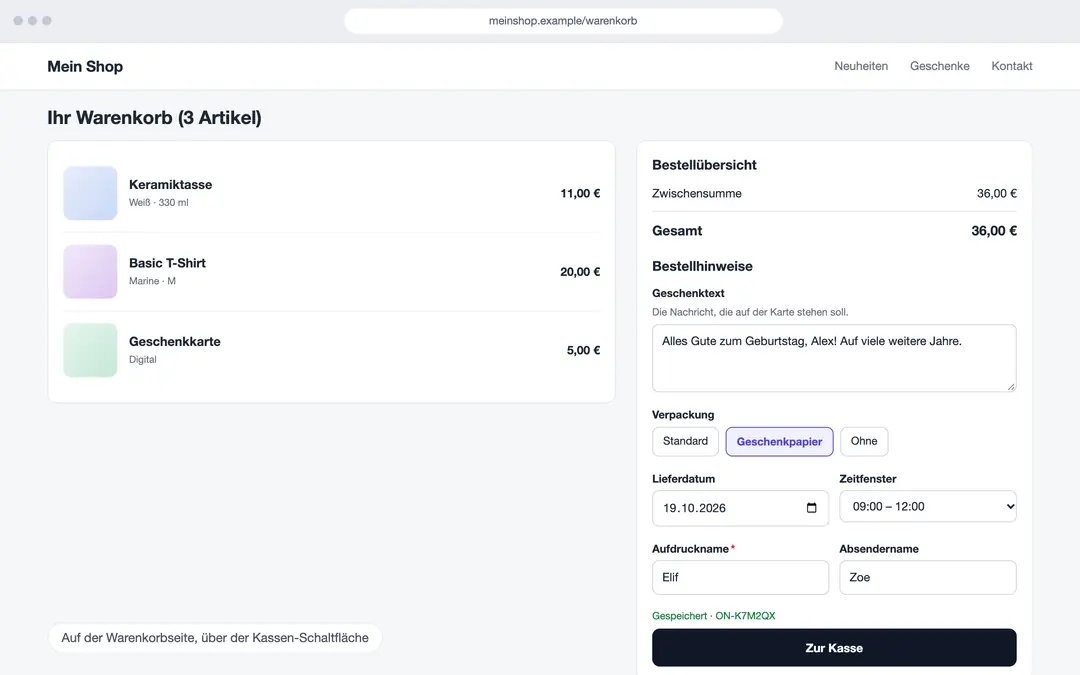Click the Marine · M variant text
This screenshot has width=1080, height=675.
(152, 281)
